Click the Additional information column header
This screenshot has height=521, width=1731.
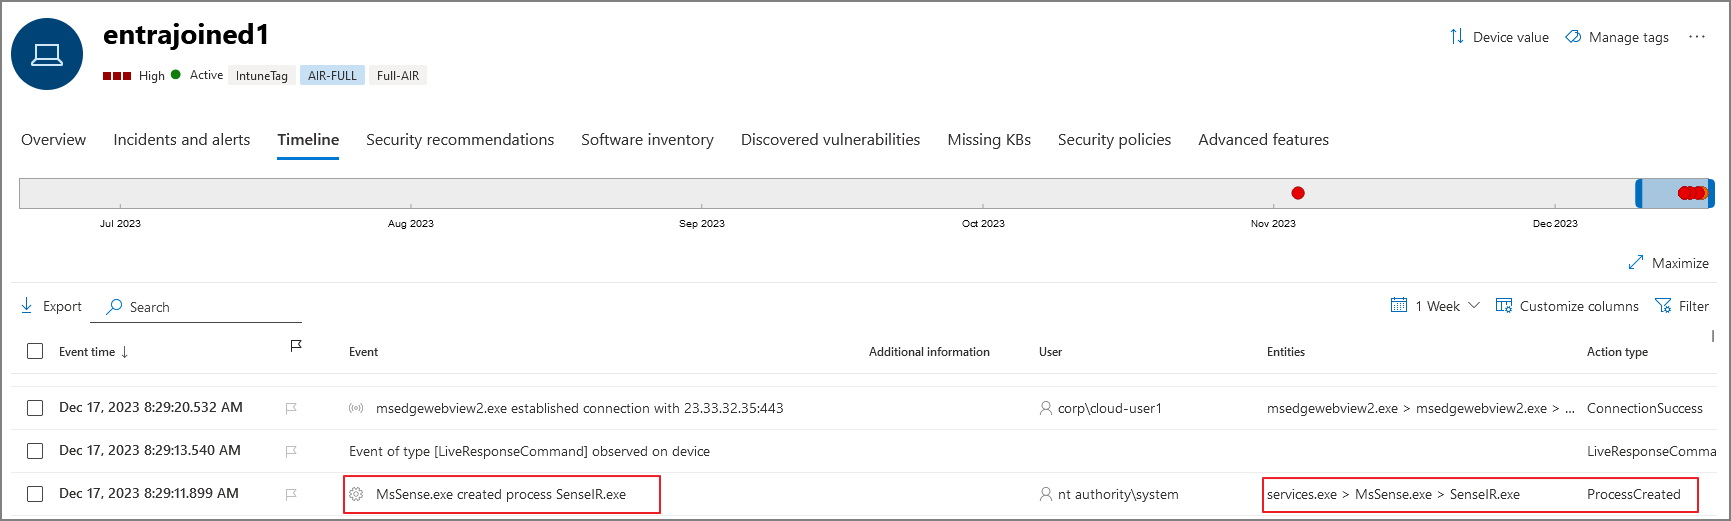click(x=929, y=352)
